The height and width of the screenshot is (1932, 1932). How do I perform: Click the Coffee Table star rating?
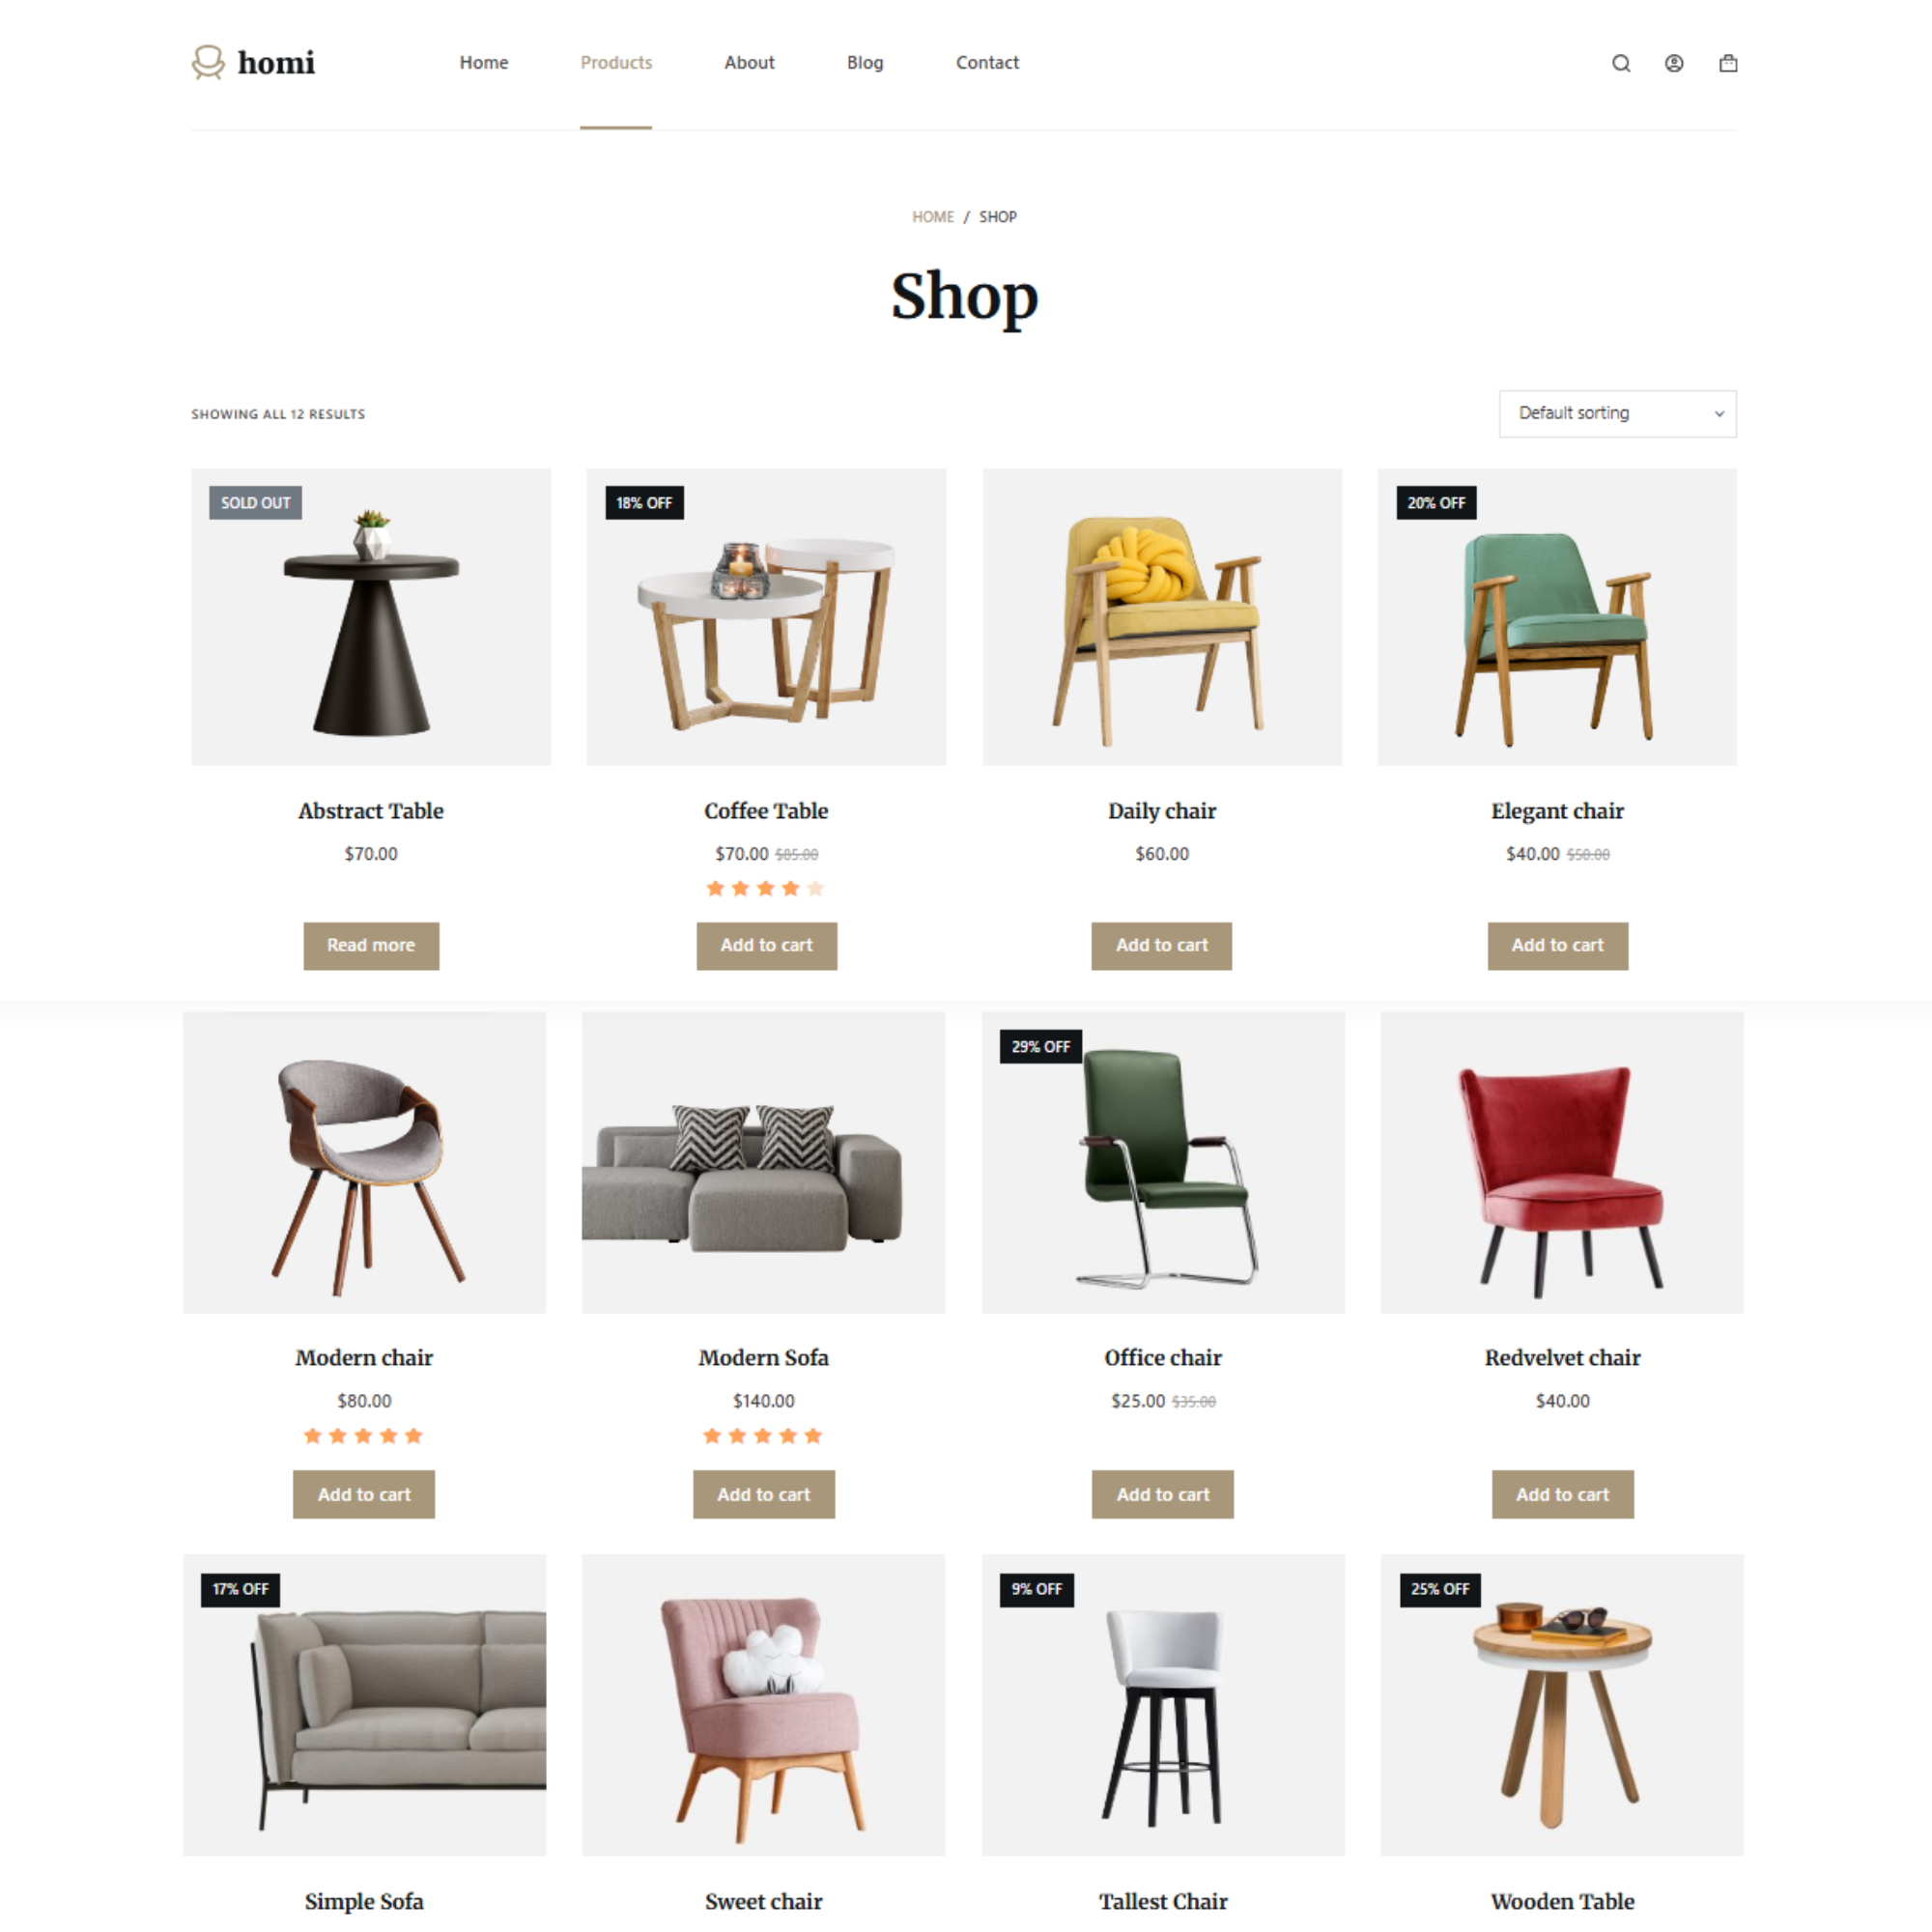pos(765,888)
